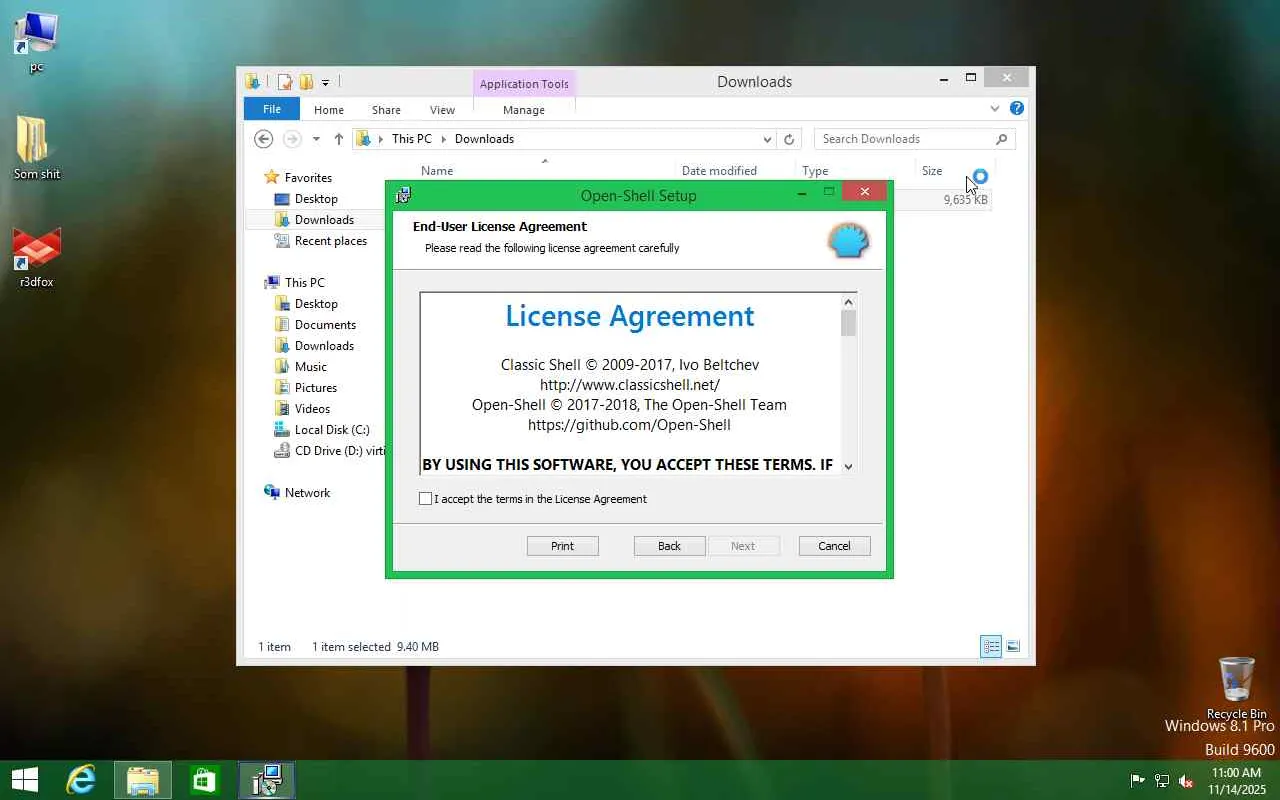Screen dimensions: 1280x800
Task: Switch to File Explorer on the taskbar
Action: [143, 780]
